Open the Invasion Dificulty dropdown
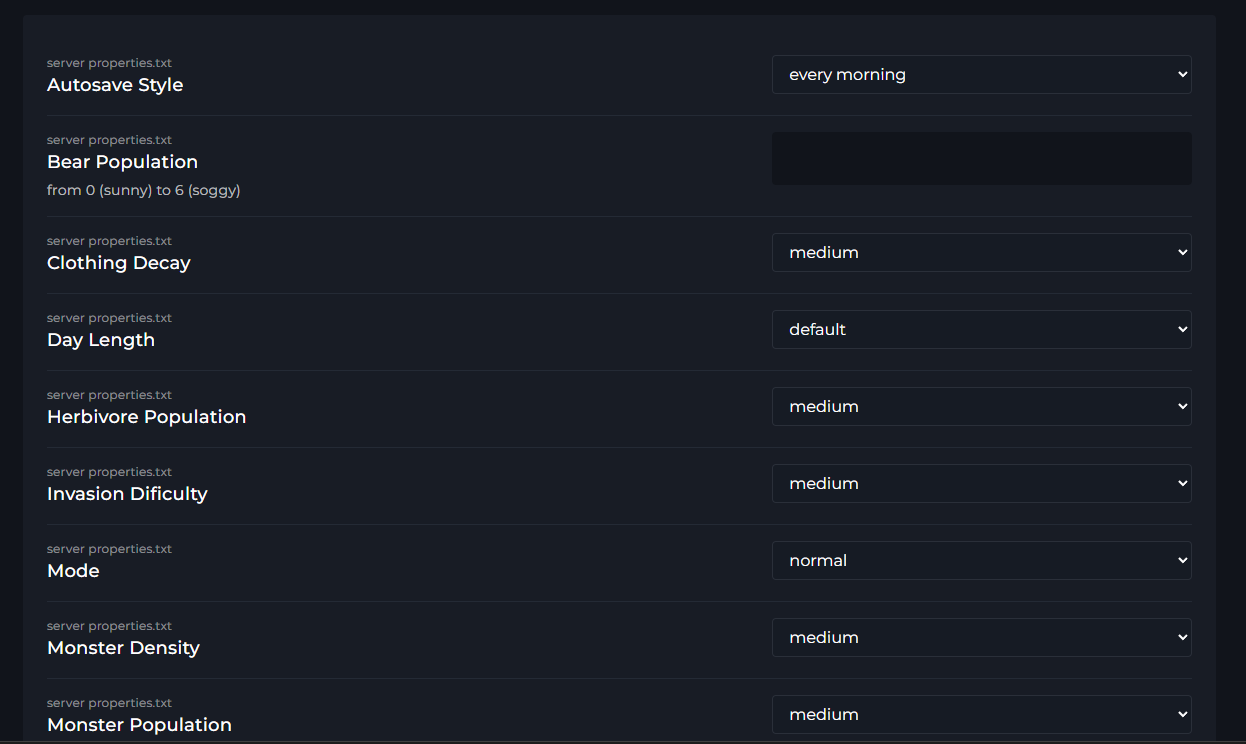1246x744 pixels. pos(981,483)
